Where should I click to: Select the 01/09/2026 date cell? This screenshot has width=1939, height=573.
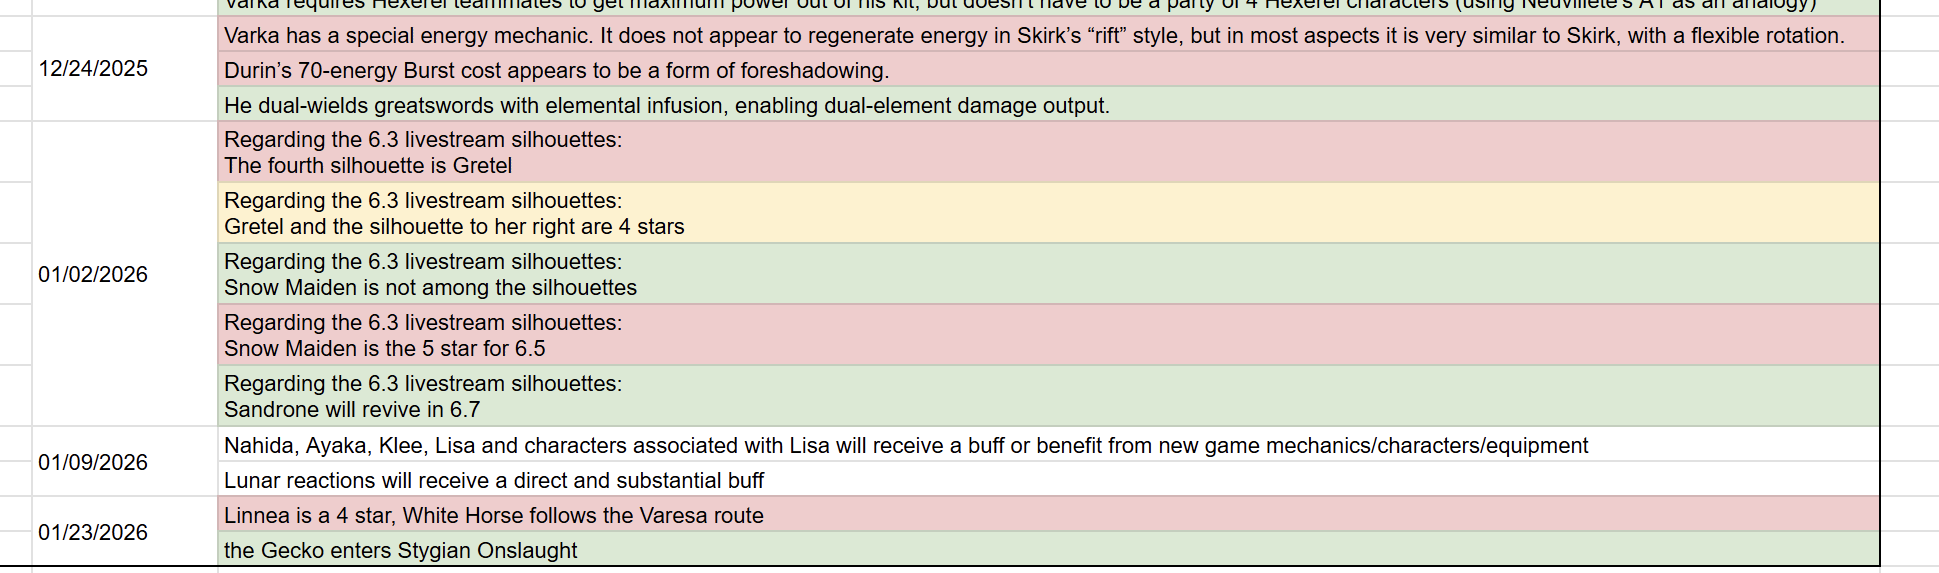[x=125, y=462]
